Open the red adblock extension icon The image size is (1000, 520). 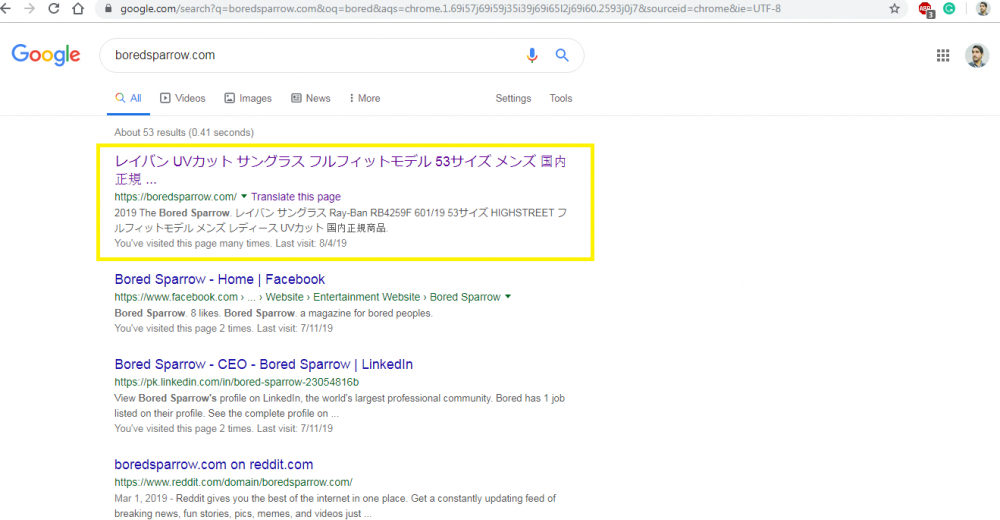(x=926, y=9)
